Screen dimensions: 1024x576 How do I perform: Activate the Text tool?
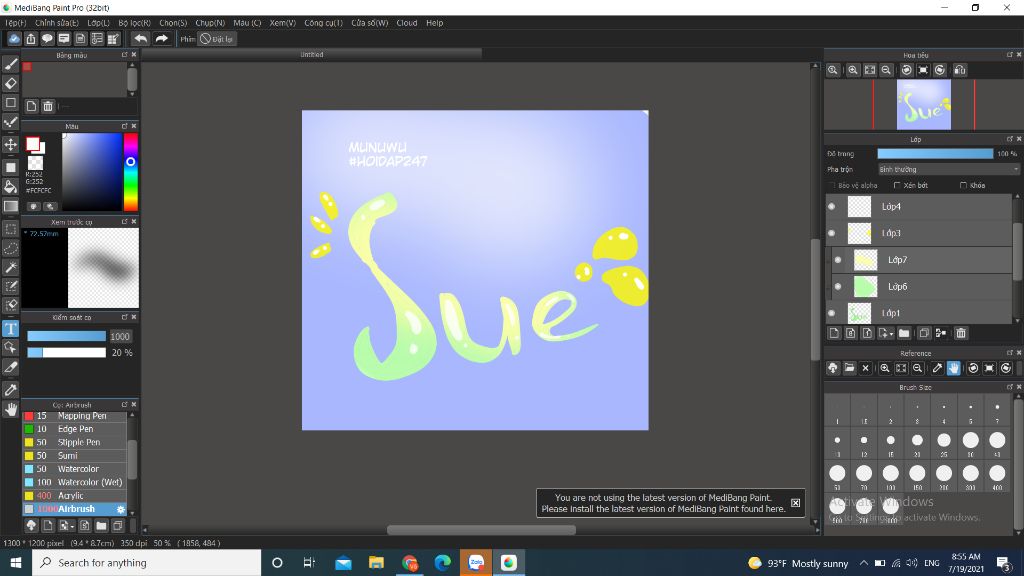(x=10, y=328)
